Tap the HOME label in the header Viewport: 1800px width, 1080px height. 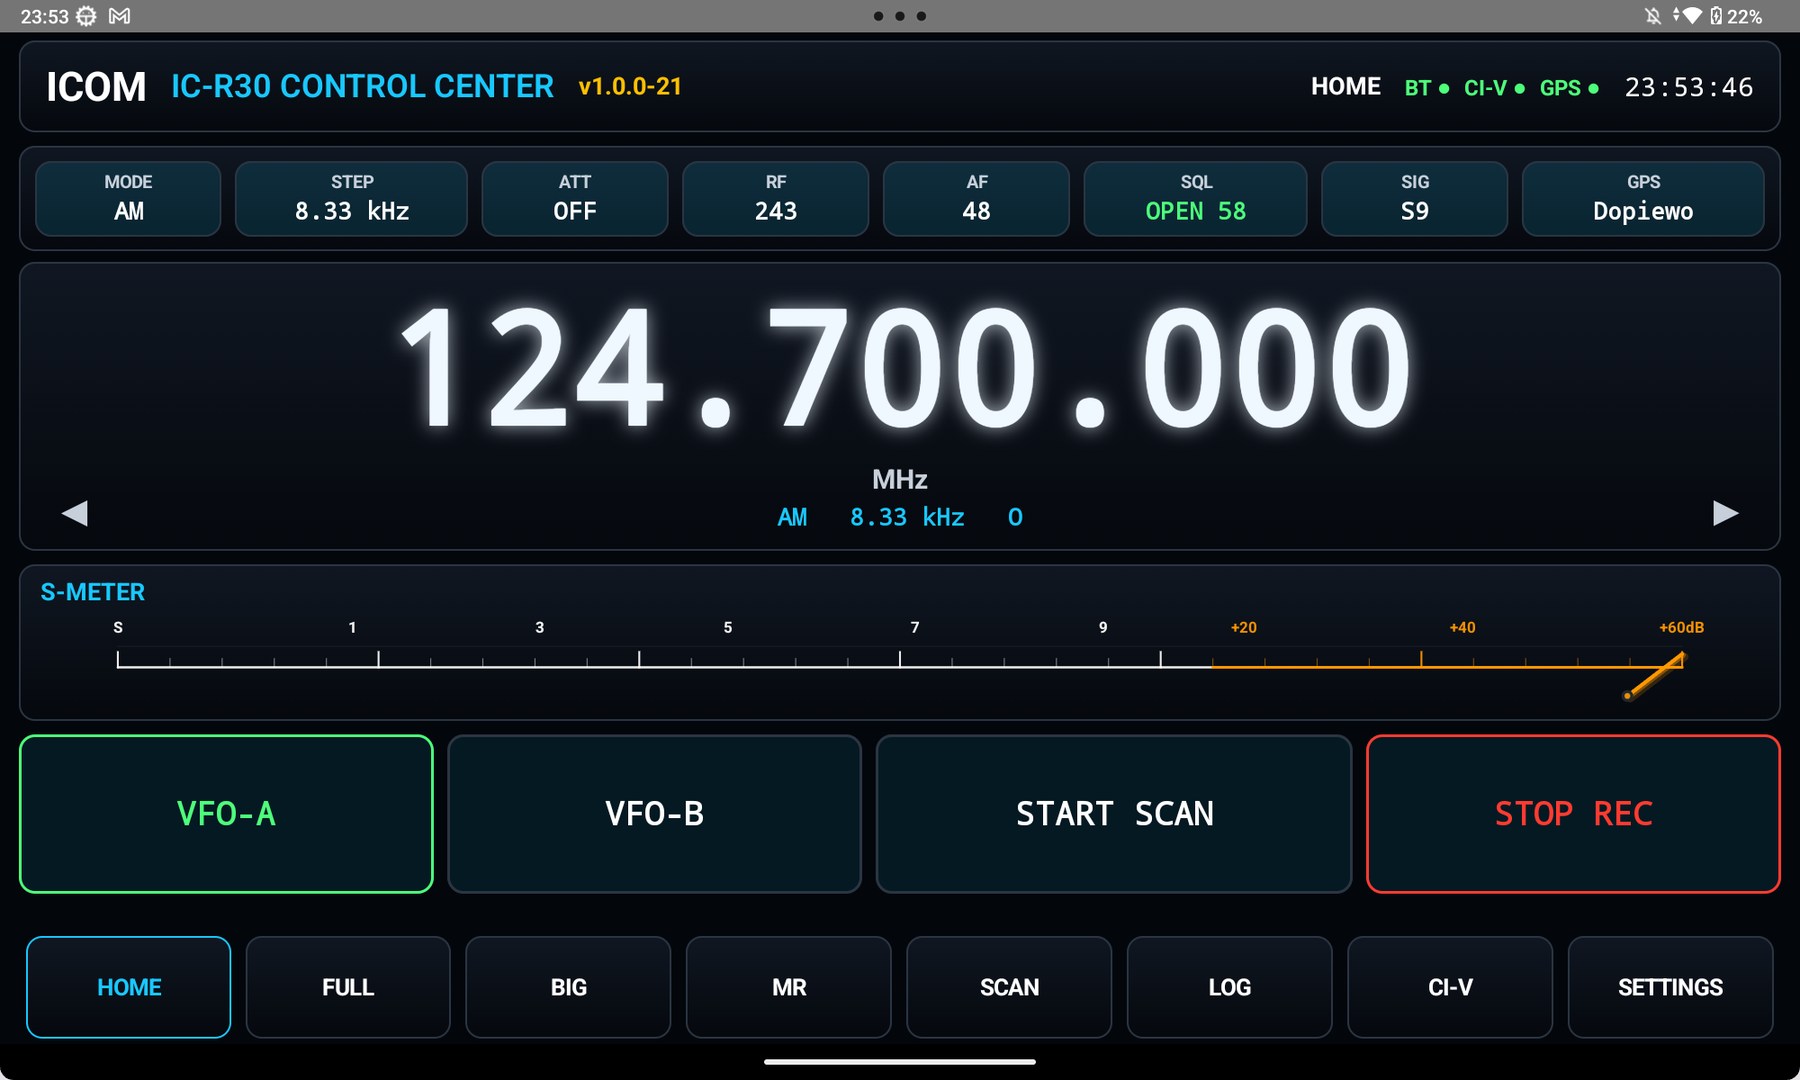point(1346,87)
